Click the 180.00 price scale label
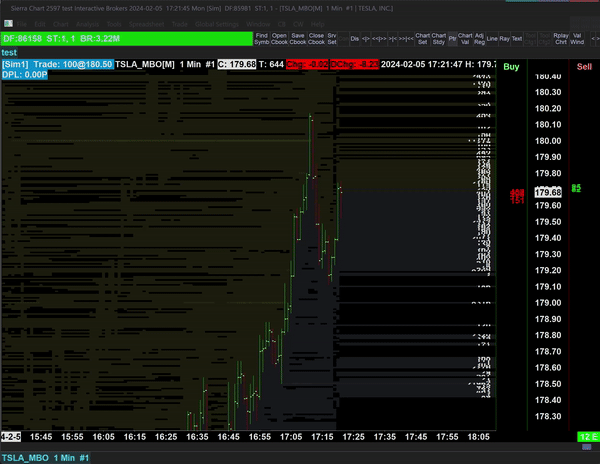The height and width of the screenshot is (464, 600). [x=548, y=141]
